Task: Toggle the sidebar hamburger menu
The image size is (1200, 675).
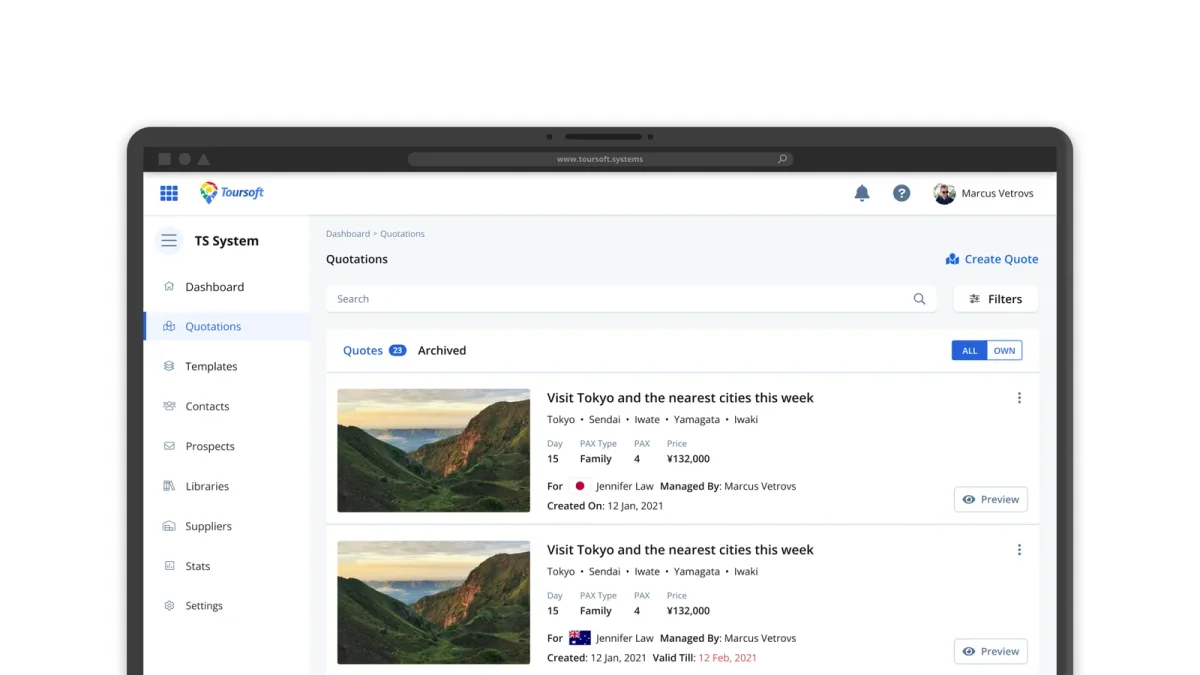Action: [169, 240]
